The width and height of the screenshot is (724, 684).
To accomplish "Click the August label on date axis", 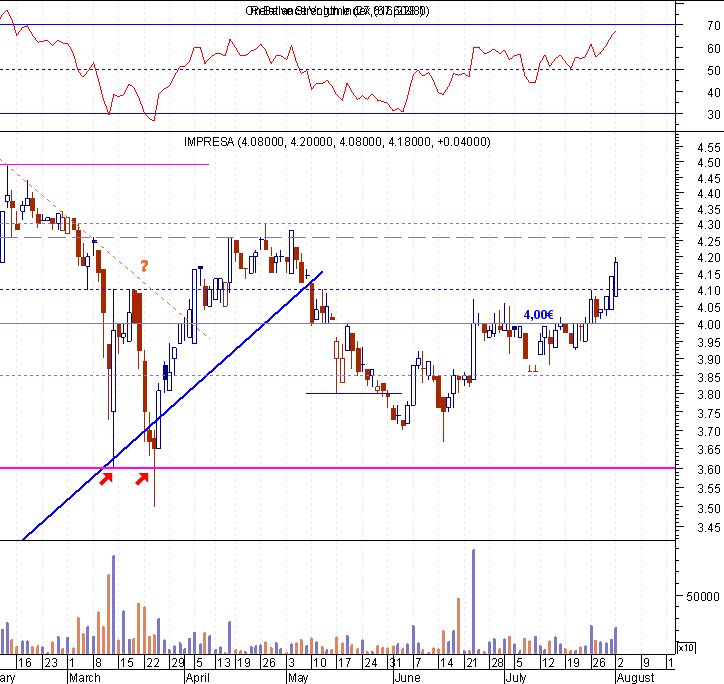I will coord(636,678).
